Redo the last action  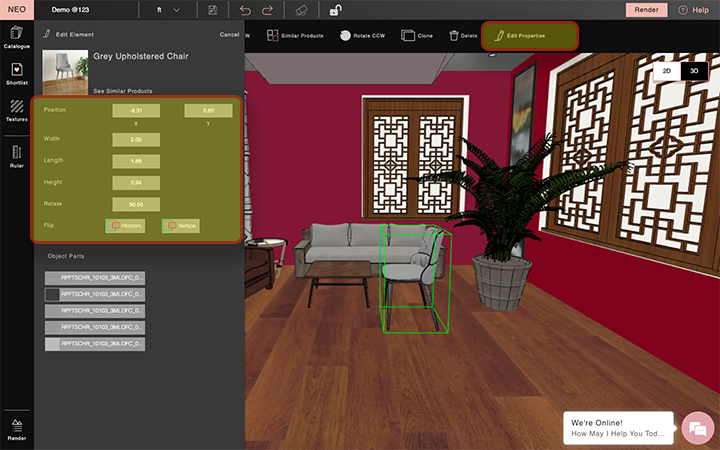(x=267, y=10)
